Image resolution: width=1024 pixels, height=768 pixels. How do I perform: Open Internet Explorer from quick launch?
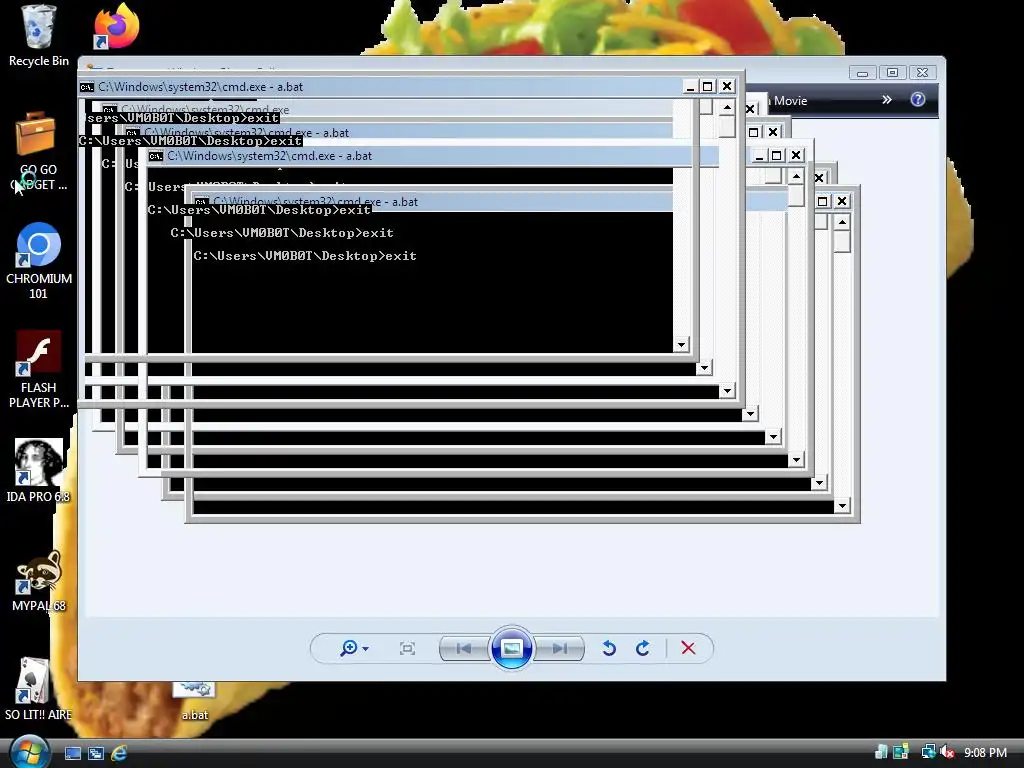coord(119,753)
